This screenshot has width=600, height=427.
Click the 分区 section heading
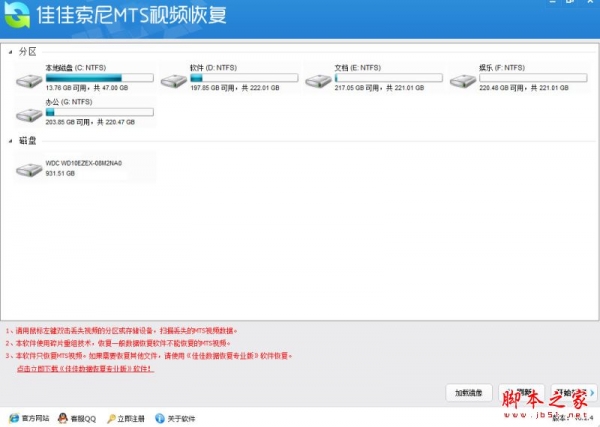tap(28, 52)
